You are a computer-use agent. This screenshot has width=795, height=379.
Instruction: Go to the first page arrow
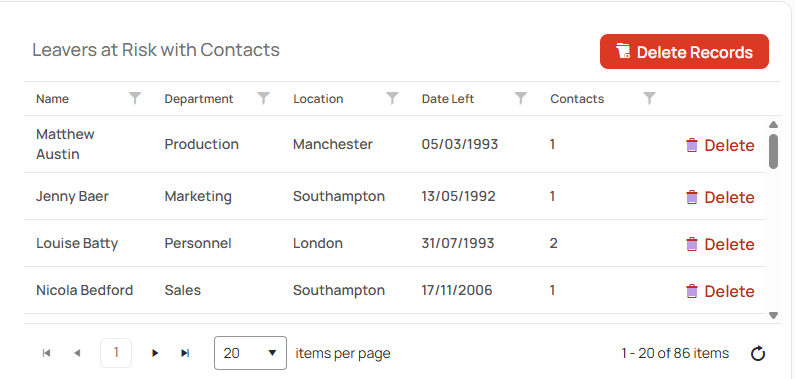(46, 353)
